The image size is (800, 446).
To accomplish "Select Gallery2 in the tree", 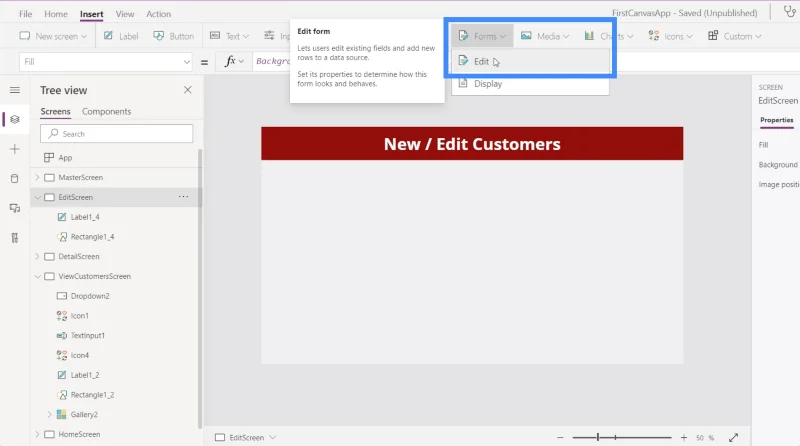I will pos(84,414).
